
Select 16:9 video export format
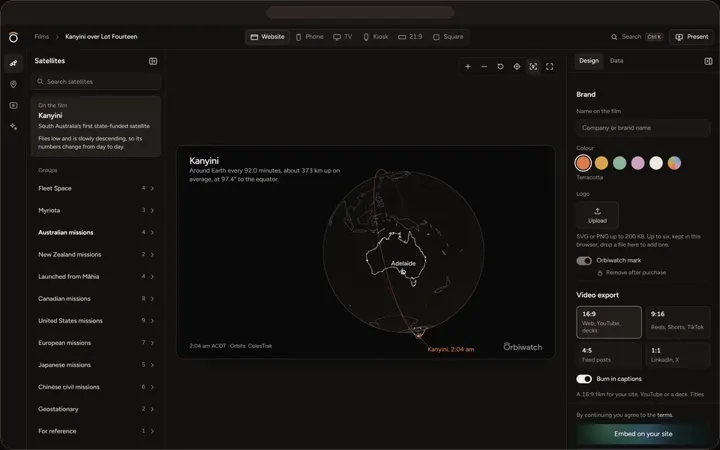(x=609, y=322)
